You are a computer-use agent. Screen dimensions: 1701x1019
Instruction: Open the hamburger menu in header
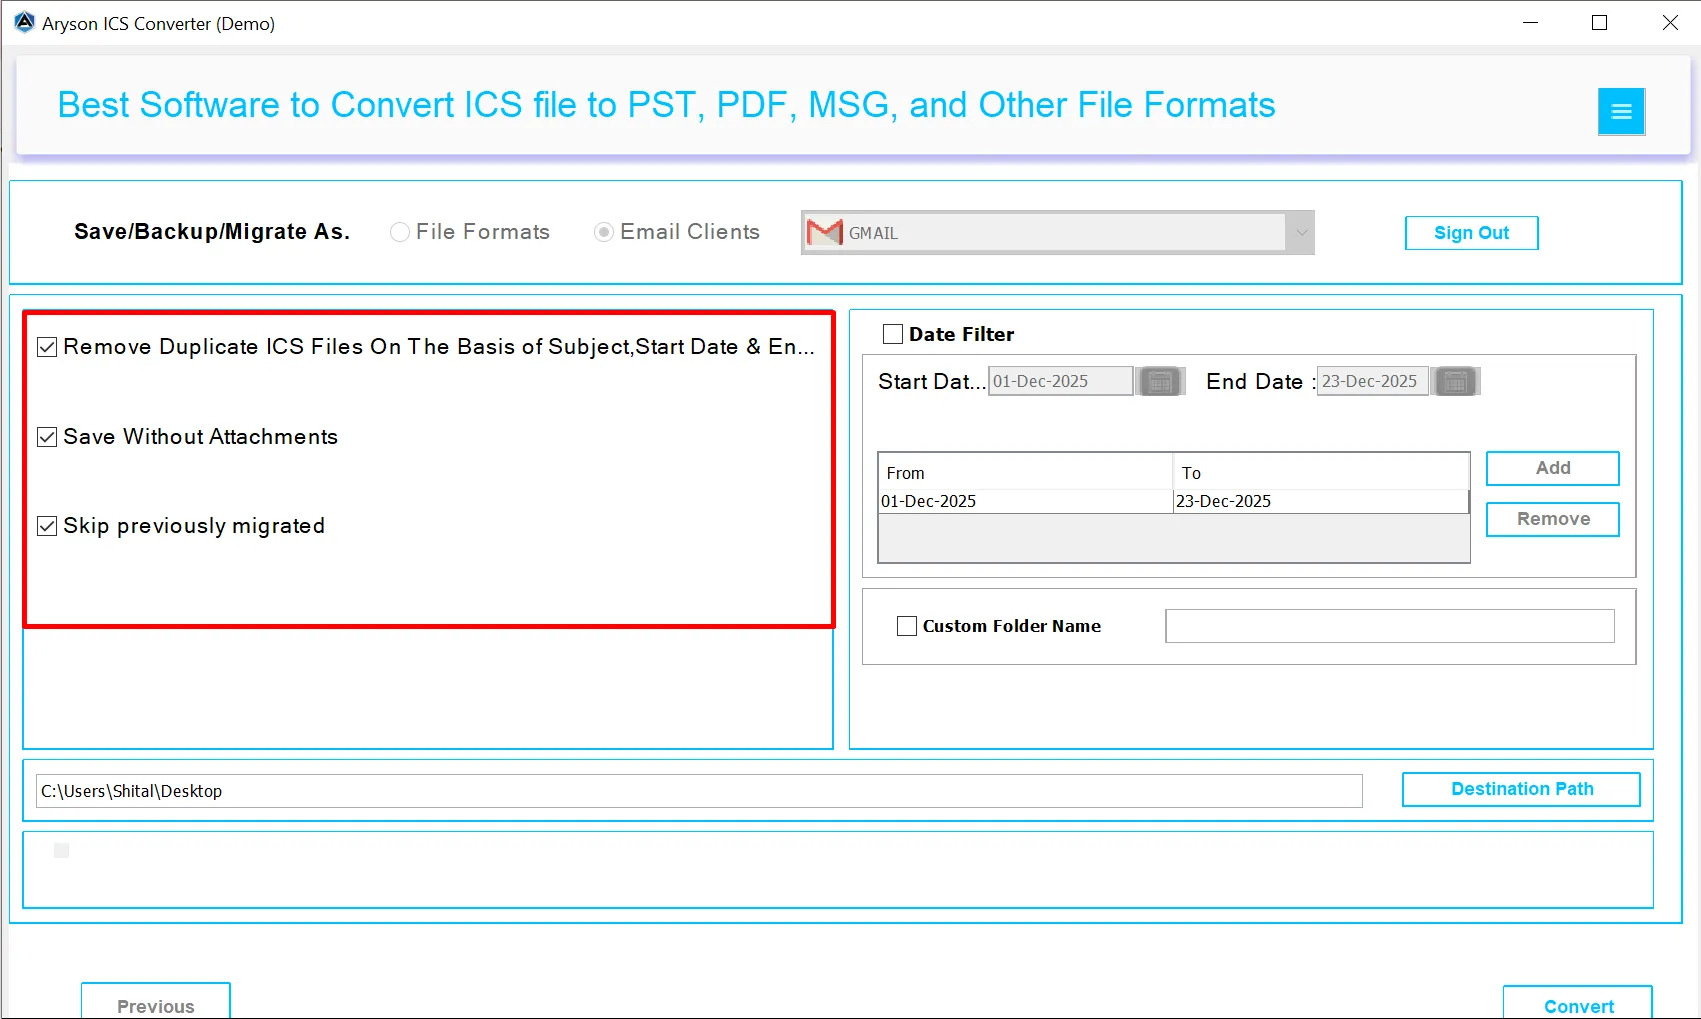coord(1621,112)
